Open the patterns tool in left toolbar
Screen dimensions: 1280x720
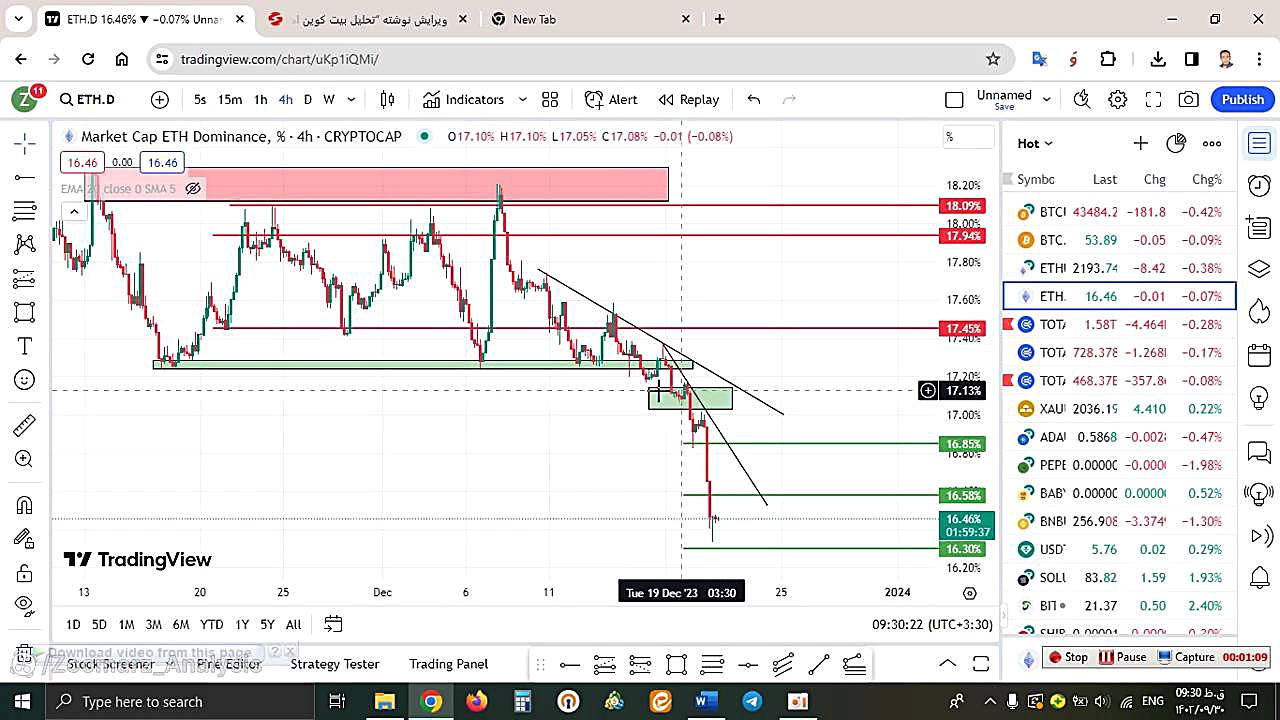click(x=25, y=244)
